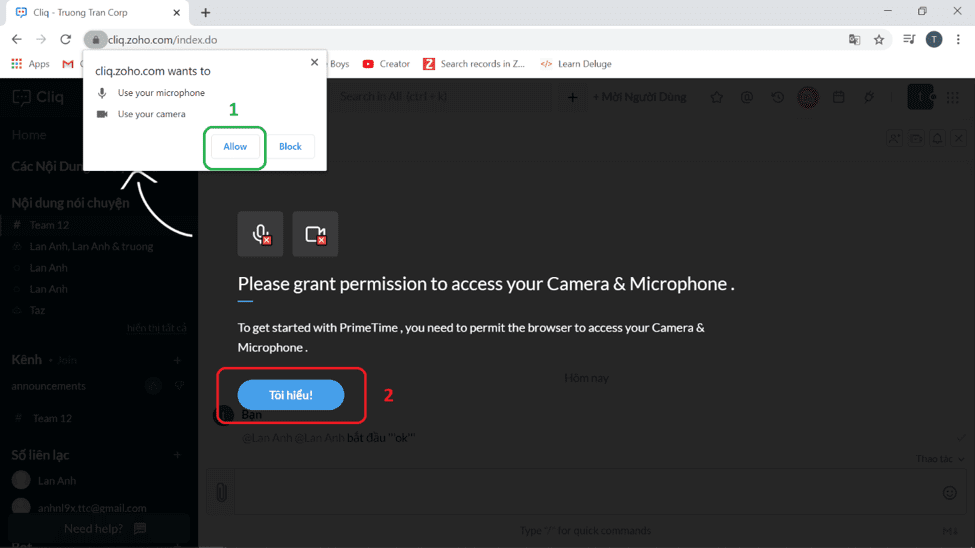Click the paperclip attachment icon
The height and width of the screenshot is (548, 975).
[221, 492]
